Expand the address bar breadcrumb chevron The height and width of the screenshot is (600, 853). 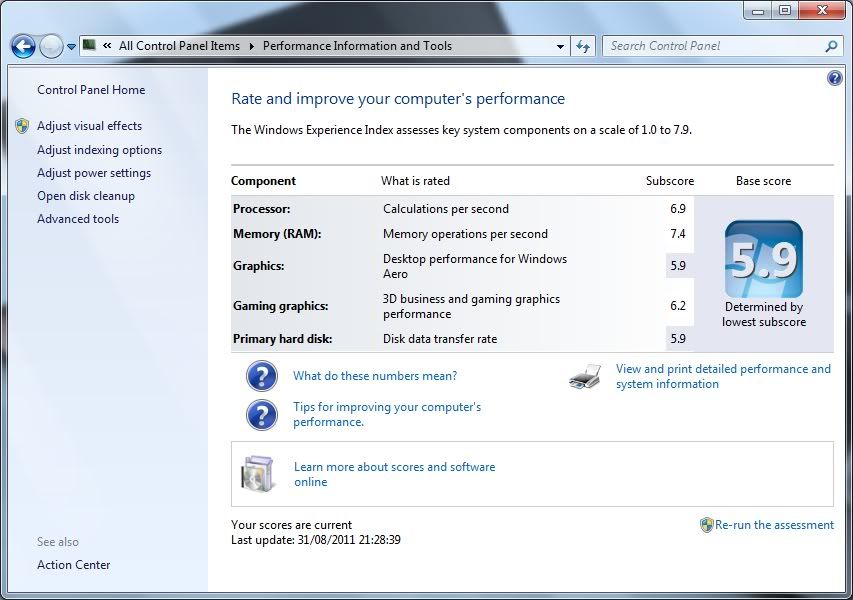(107, 46)
